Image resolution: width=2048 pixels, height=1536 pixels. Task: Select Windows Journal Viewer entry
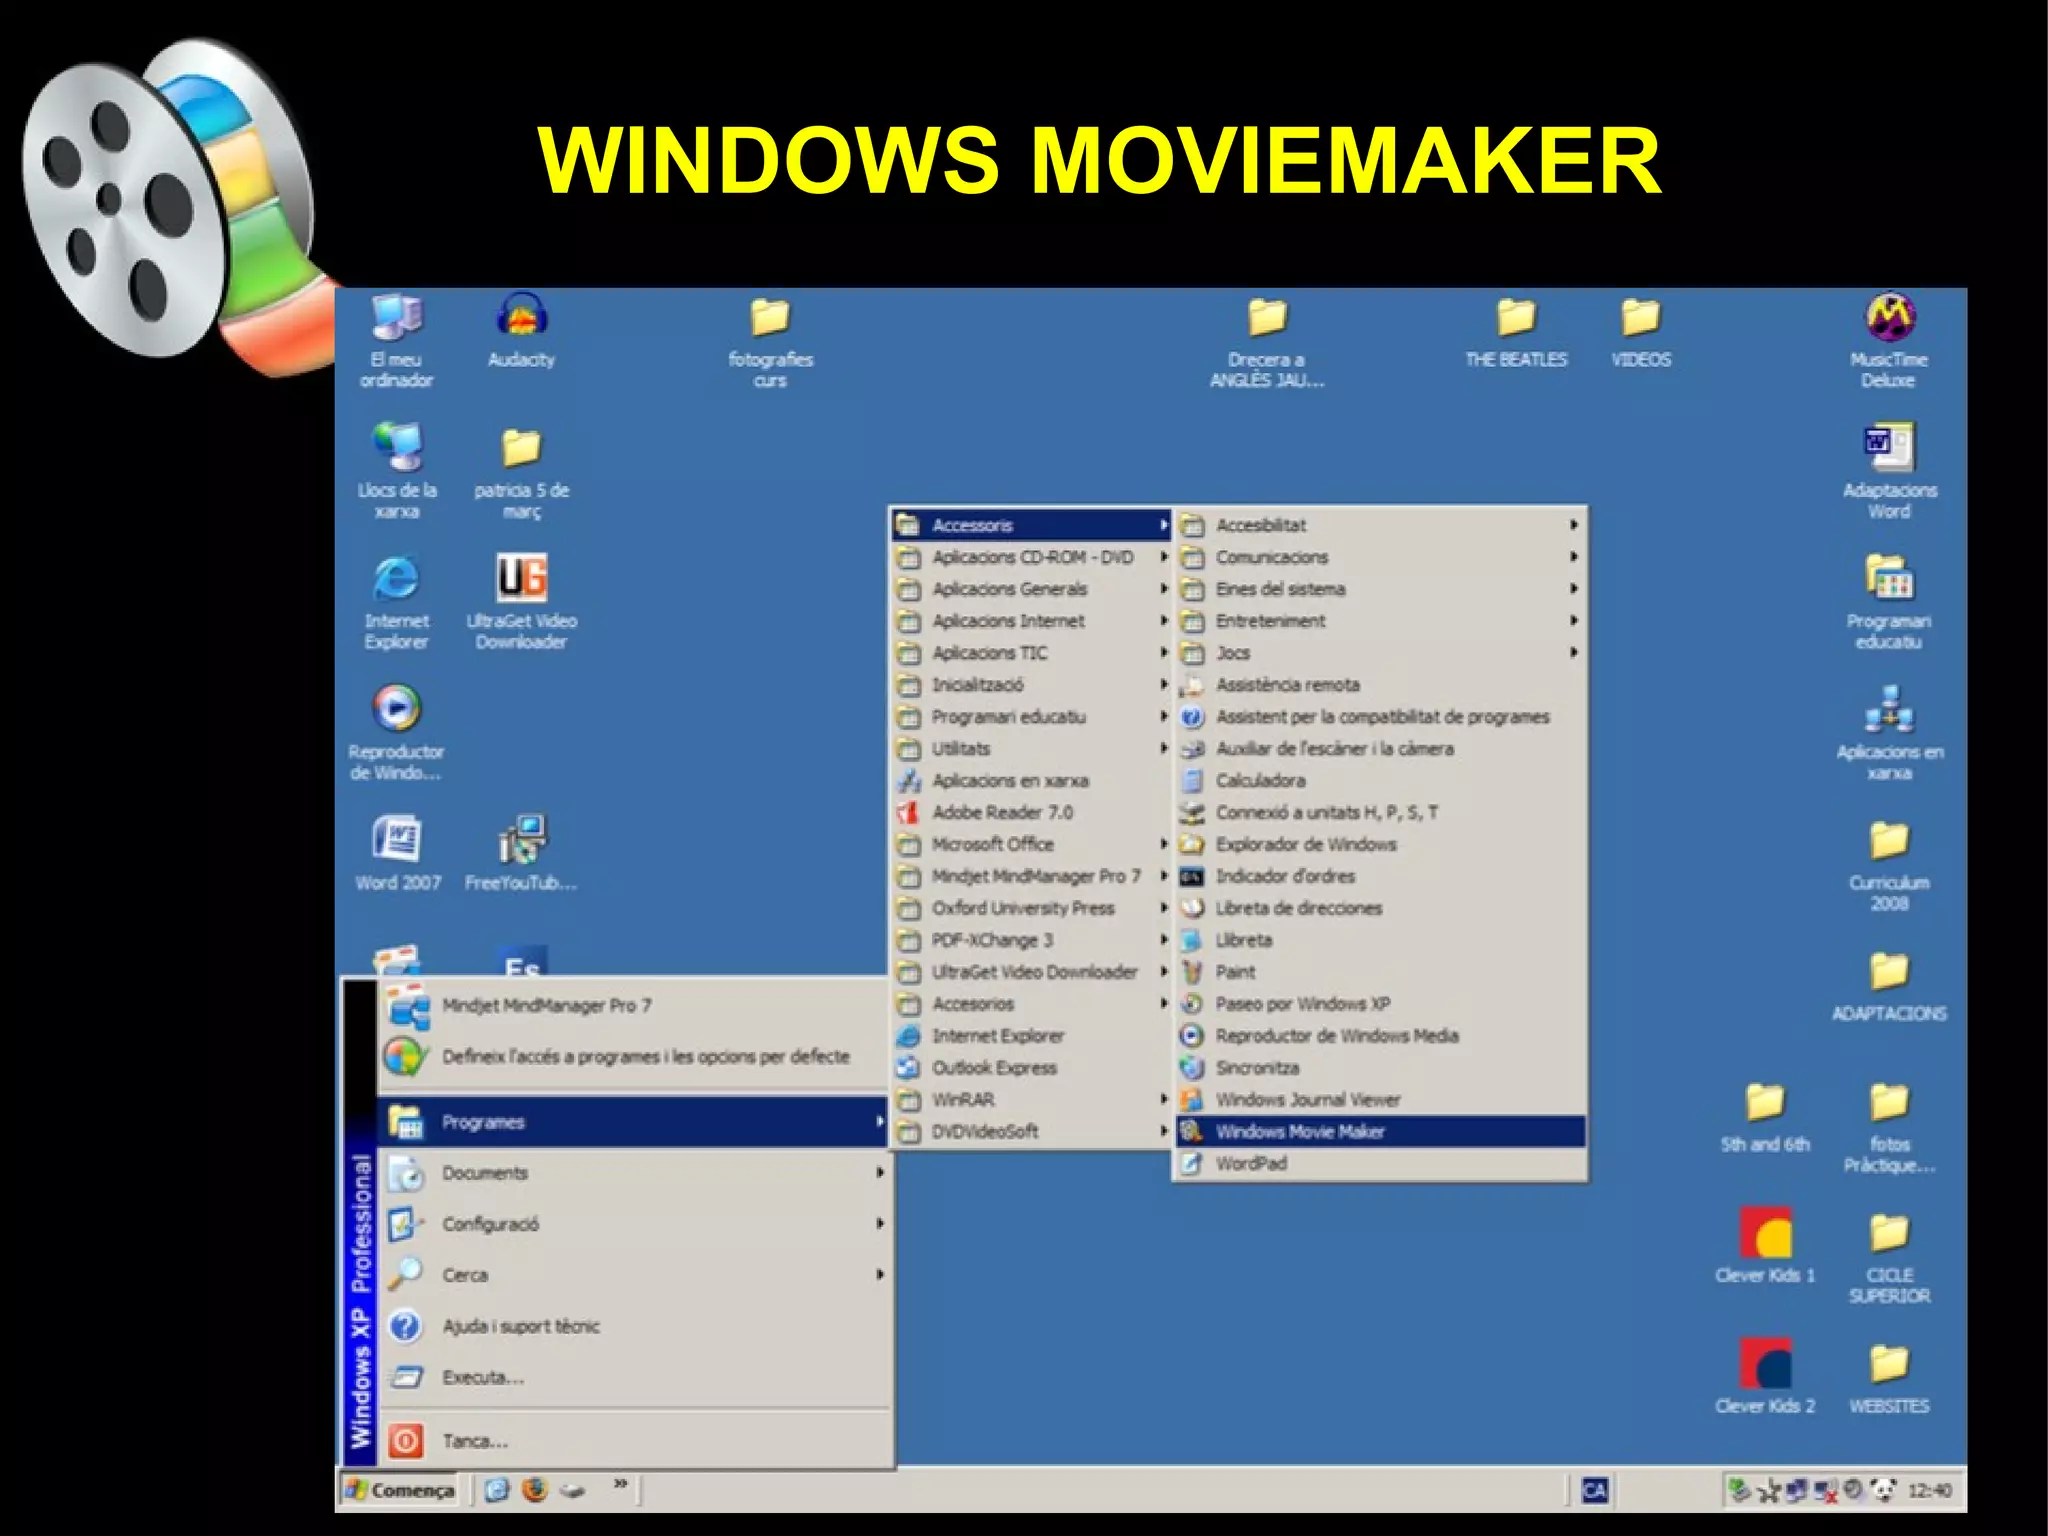[x=1380, y=1099]
